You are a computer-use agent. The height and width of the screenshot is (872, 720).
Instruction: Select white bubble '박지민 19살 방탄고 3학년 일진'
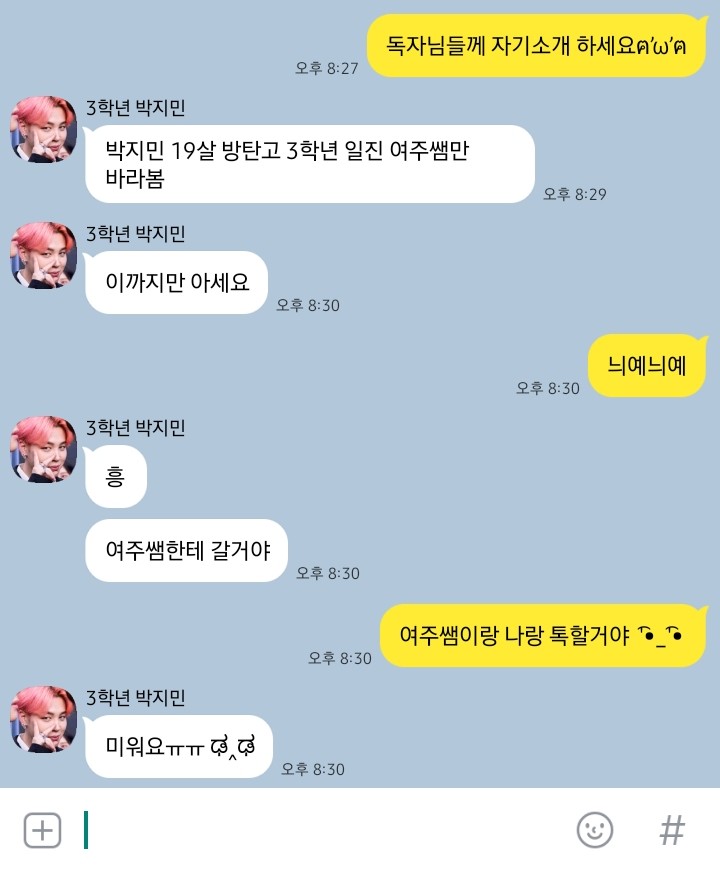pyautogui.click(x=310, y=164)
